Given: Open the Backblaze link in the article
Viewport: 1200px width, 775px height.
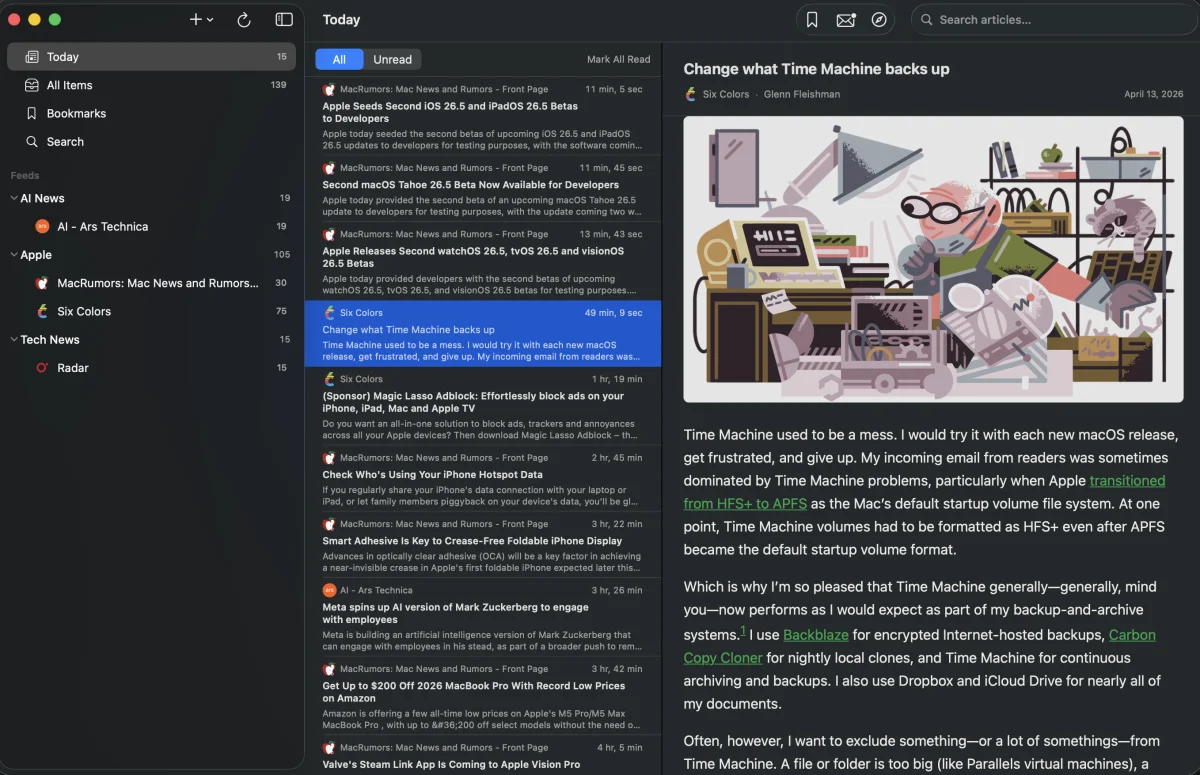Looking at the screenshot, I should [x=815, y=634].
